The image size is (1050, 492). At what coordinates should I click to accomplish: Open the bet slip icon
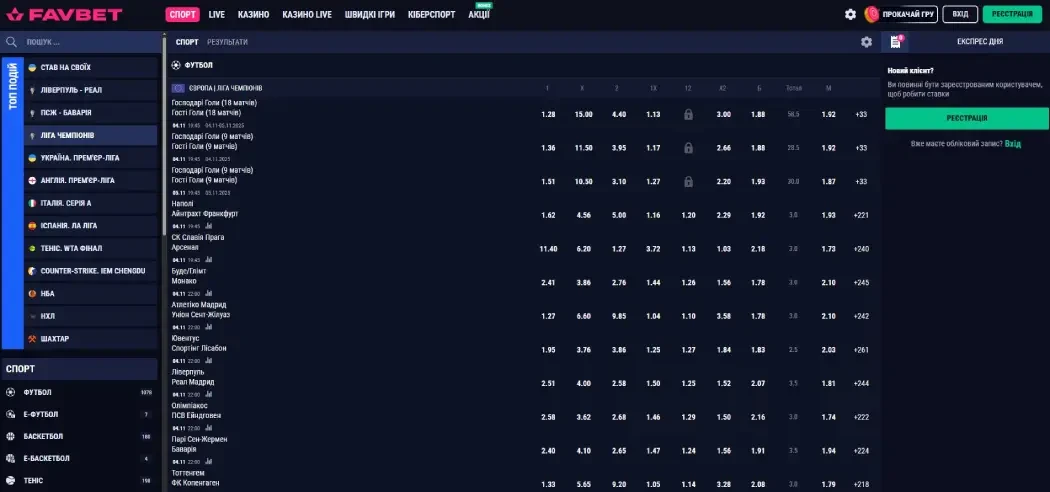pyautogui.click(x=895, y=42)
